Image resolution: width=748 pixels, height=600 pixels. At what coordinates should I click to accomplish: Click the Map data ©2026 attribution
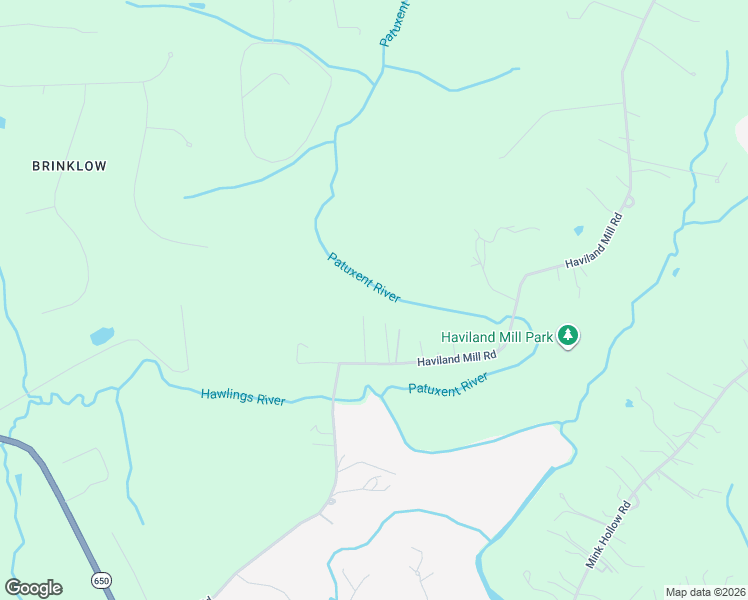pos(706,592)
